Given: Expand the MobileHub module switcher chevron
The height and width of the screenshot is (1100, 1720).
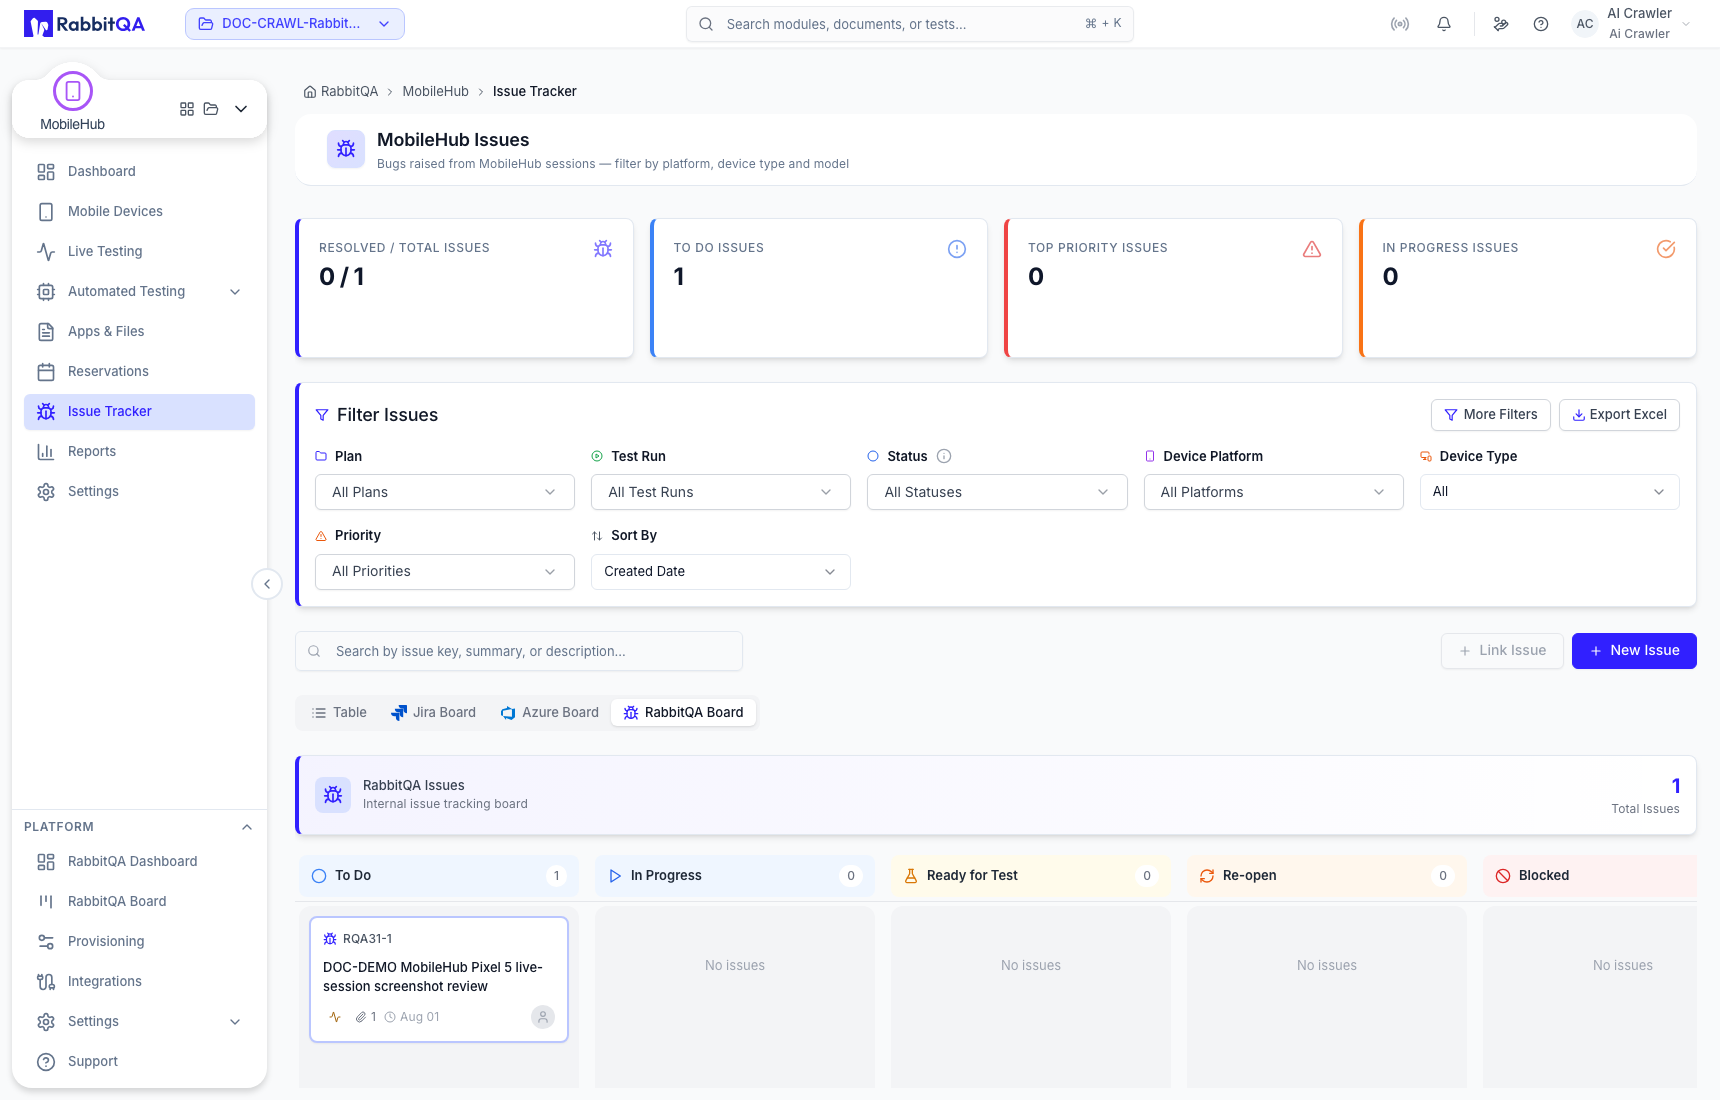Looking at the screenshot, I should tap(241, 109).
